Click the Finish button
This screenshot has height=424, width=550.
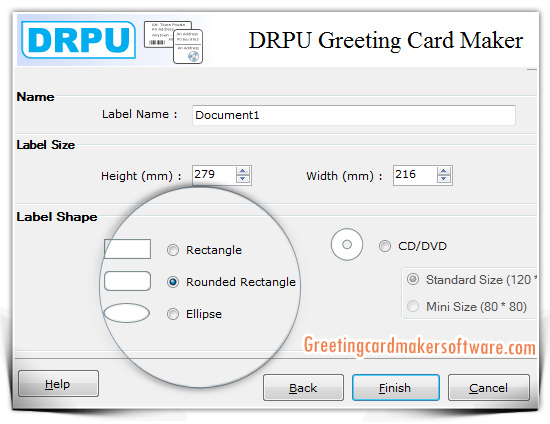tap(396, 388)
